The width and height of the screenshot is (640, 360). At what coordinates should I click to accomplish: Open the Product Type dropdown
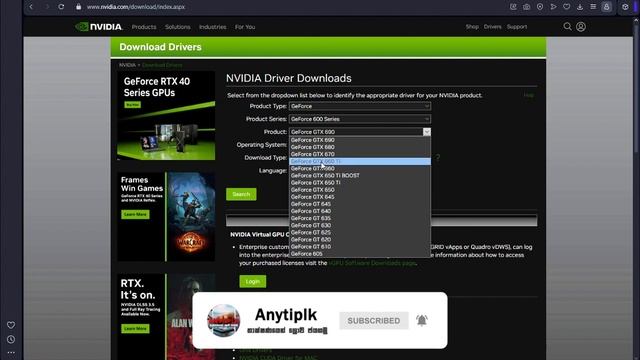coord(360,106)
